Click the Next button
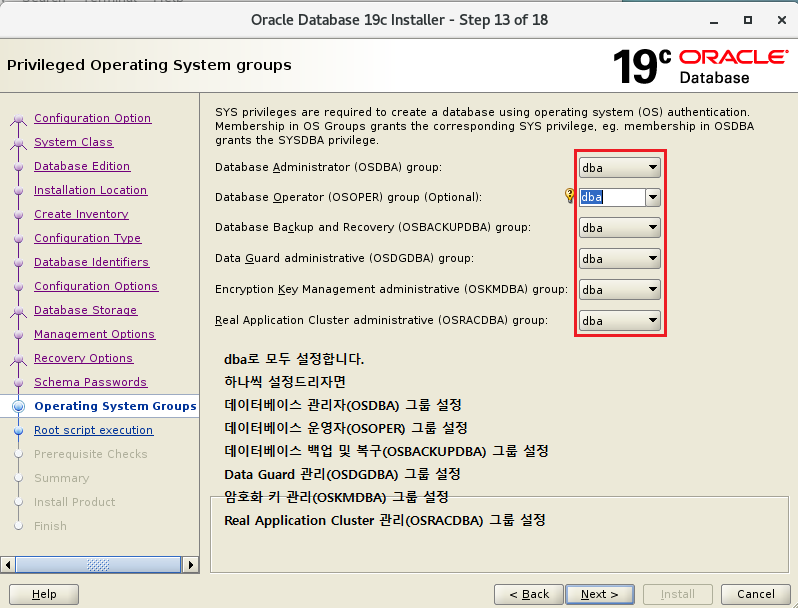The height and width of the screenshot is (608, 798). (600, 594)
